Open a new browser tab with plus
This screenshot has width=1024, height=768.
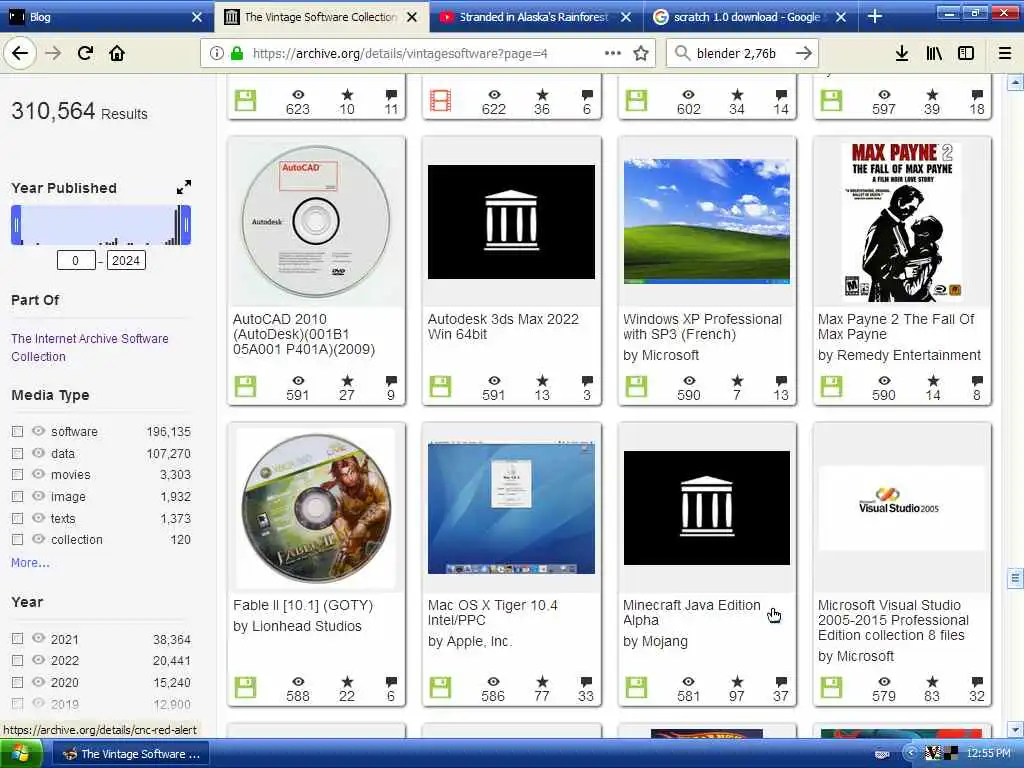coord(875,17)
